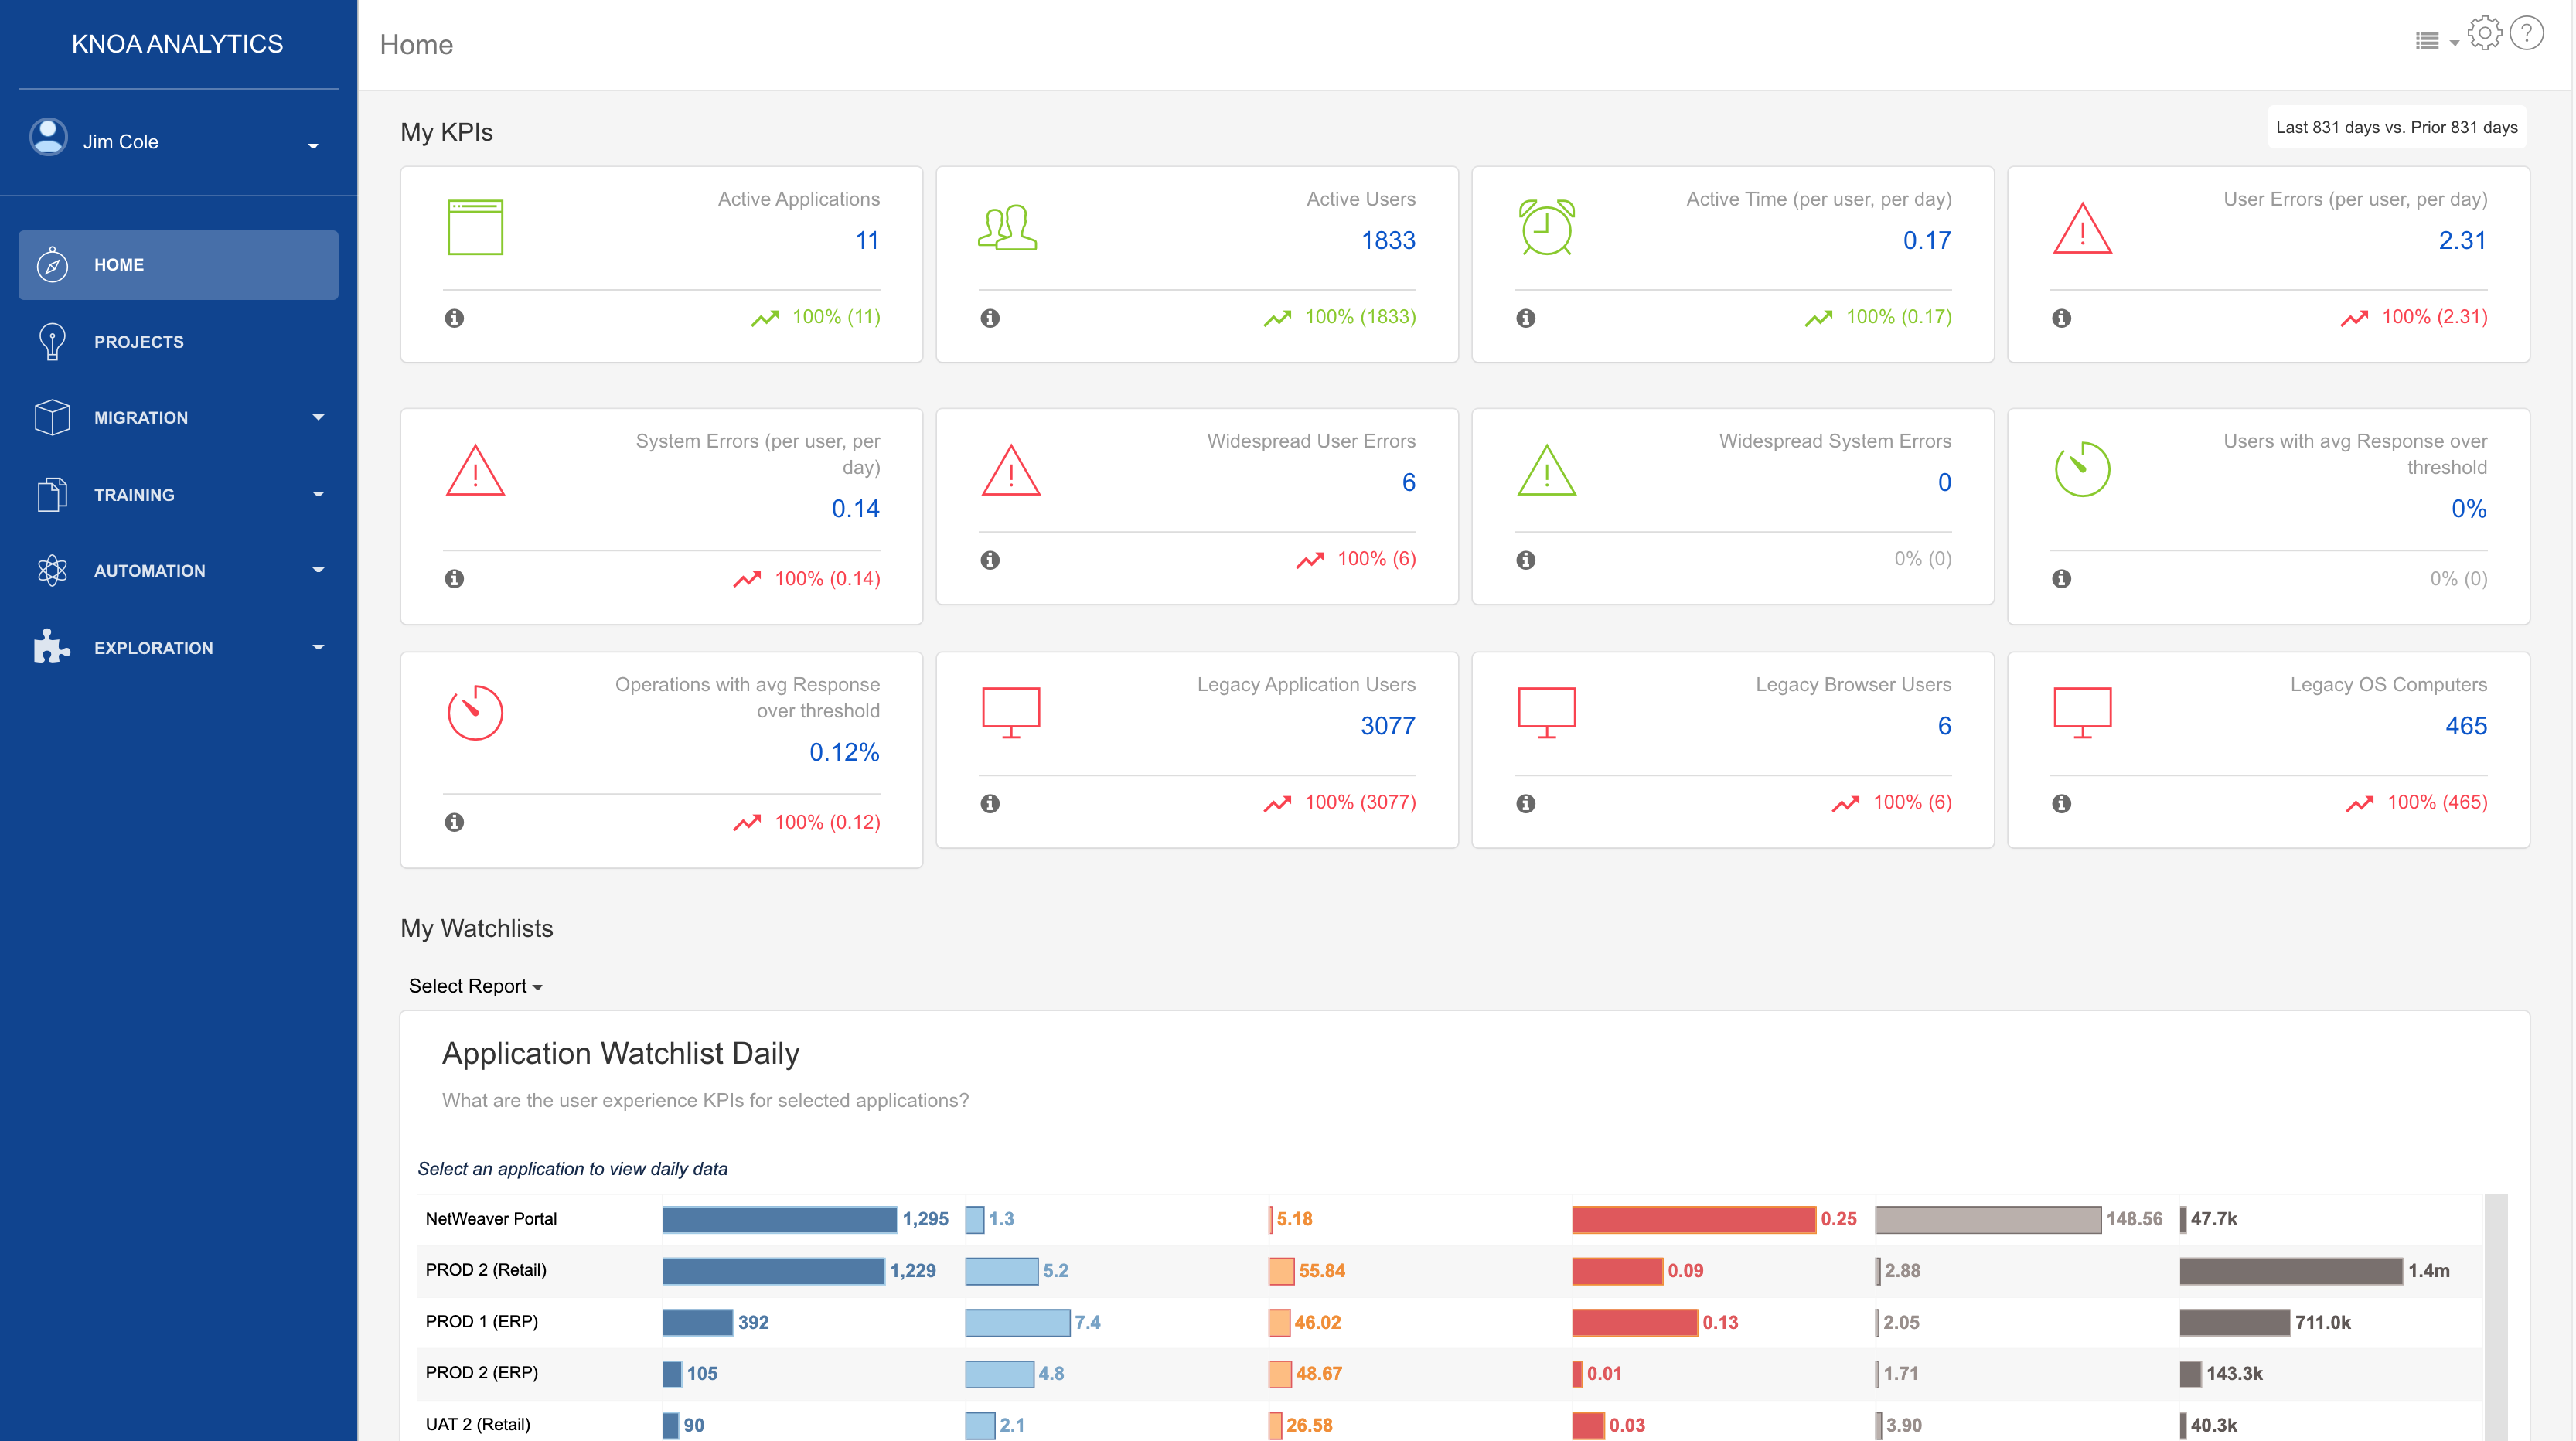This screenshot has height=1441, width=2576.
Task: Open the settings gear icon
Action: [x=2484, y=32]
